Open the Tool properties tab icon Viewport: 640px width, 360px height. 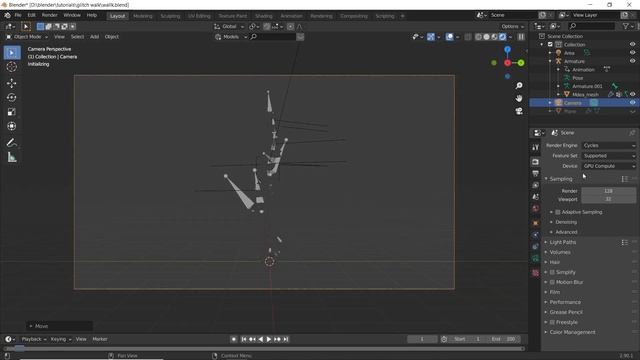(x=536, y=147)
